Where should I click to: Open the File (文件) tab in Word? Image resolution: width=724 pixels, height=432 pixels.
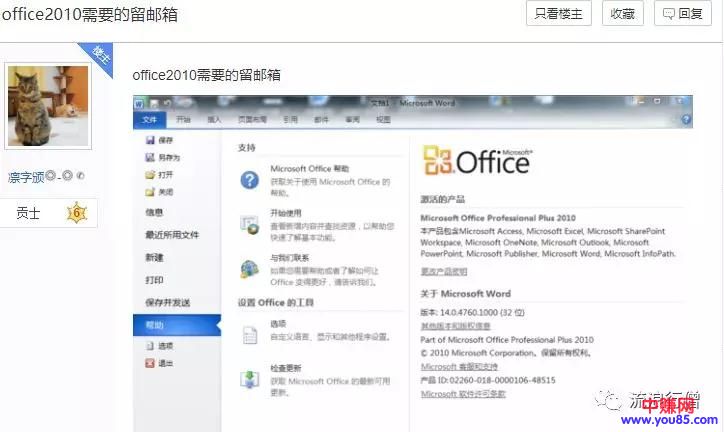click(x=150, y=119)
